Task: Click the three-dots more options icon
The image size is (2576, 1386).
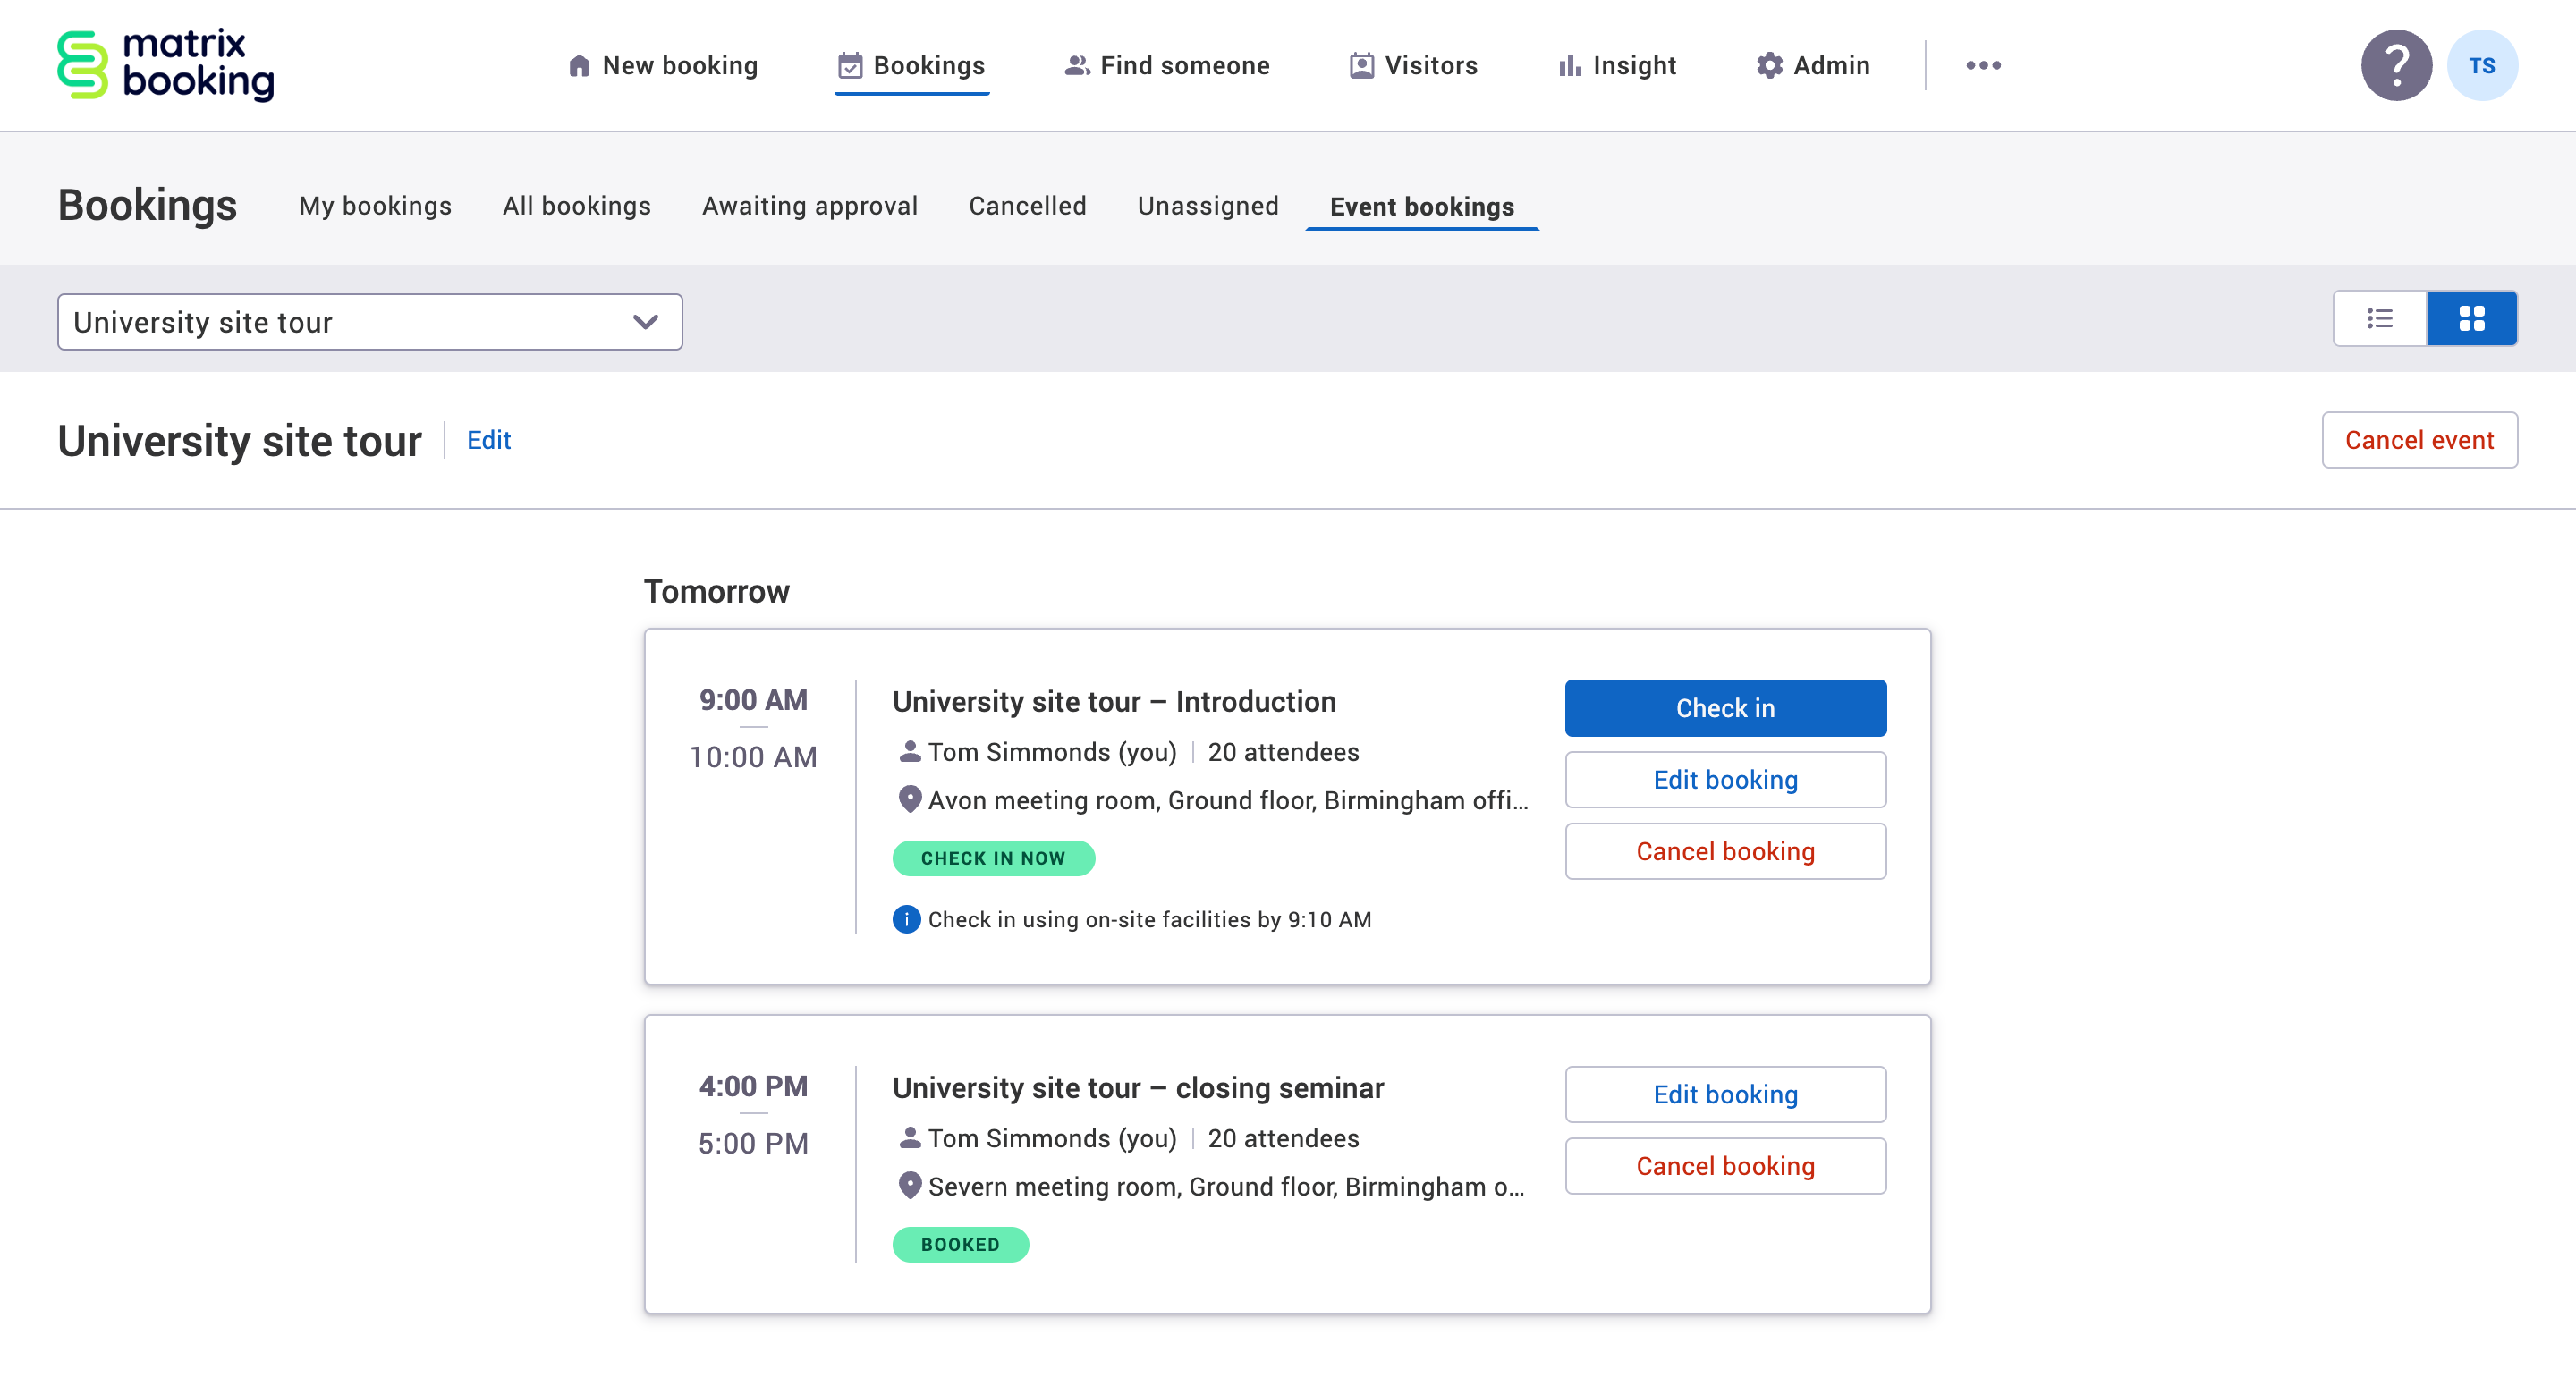Action: (1983, 65)
